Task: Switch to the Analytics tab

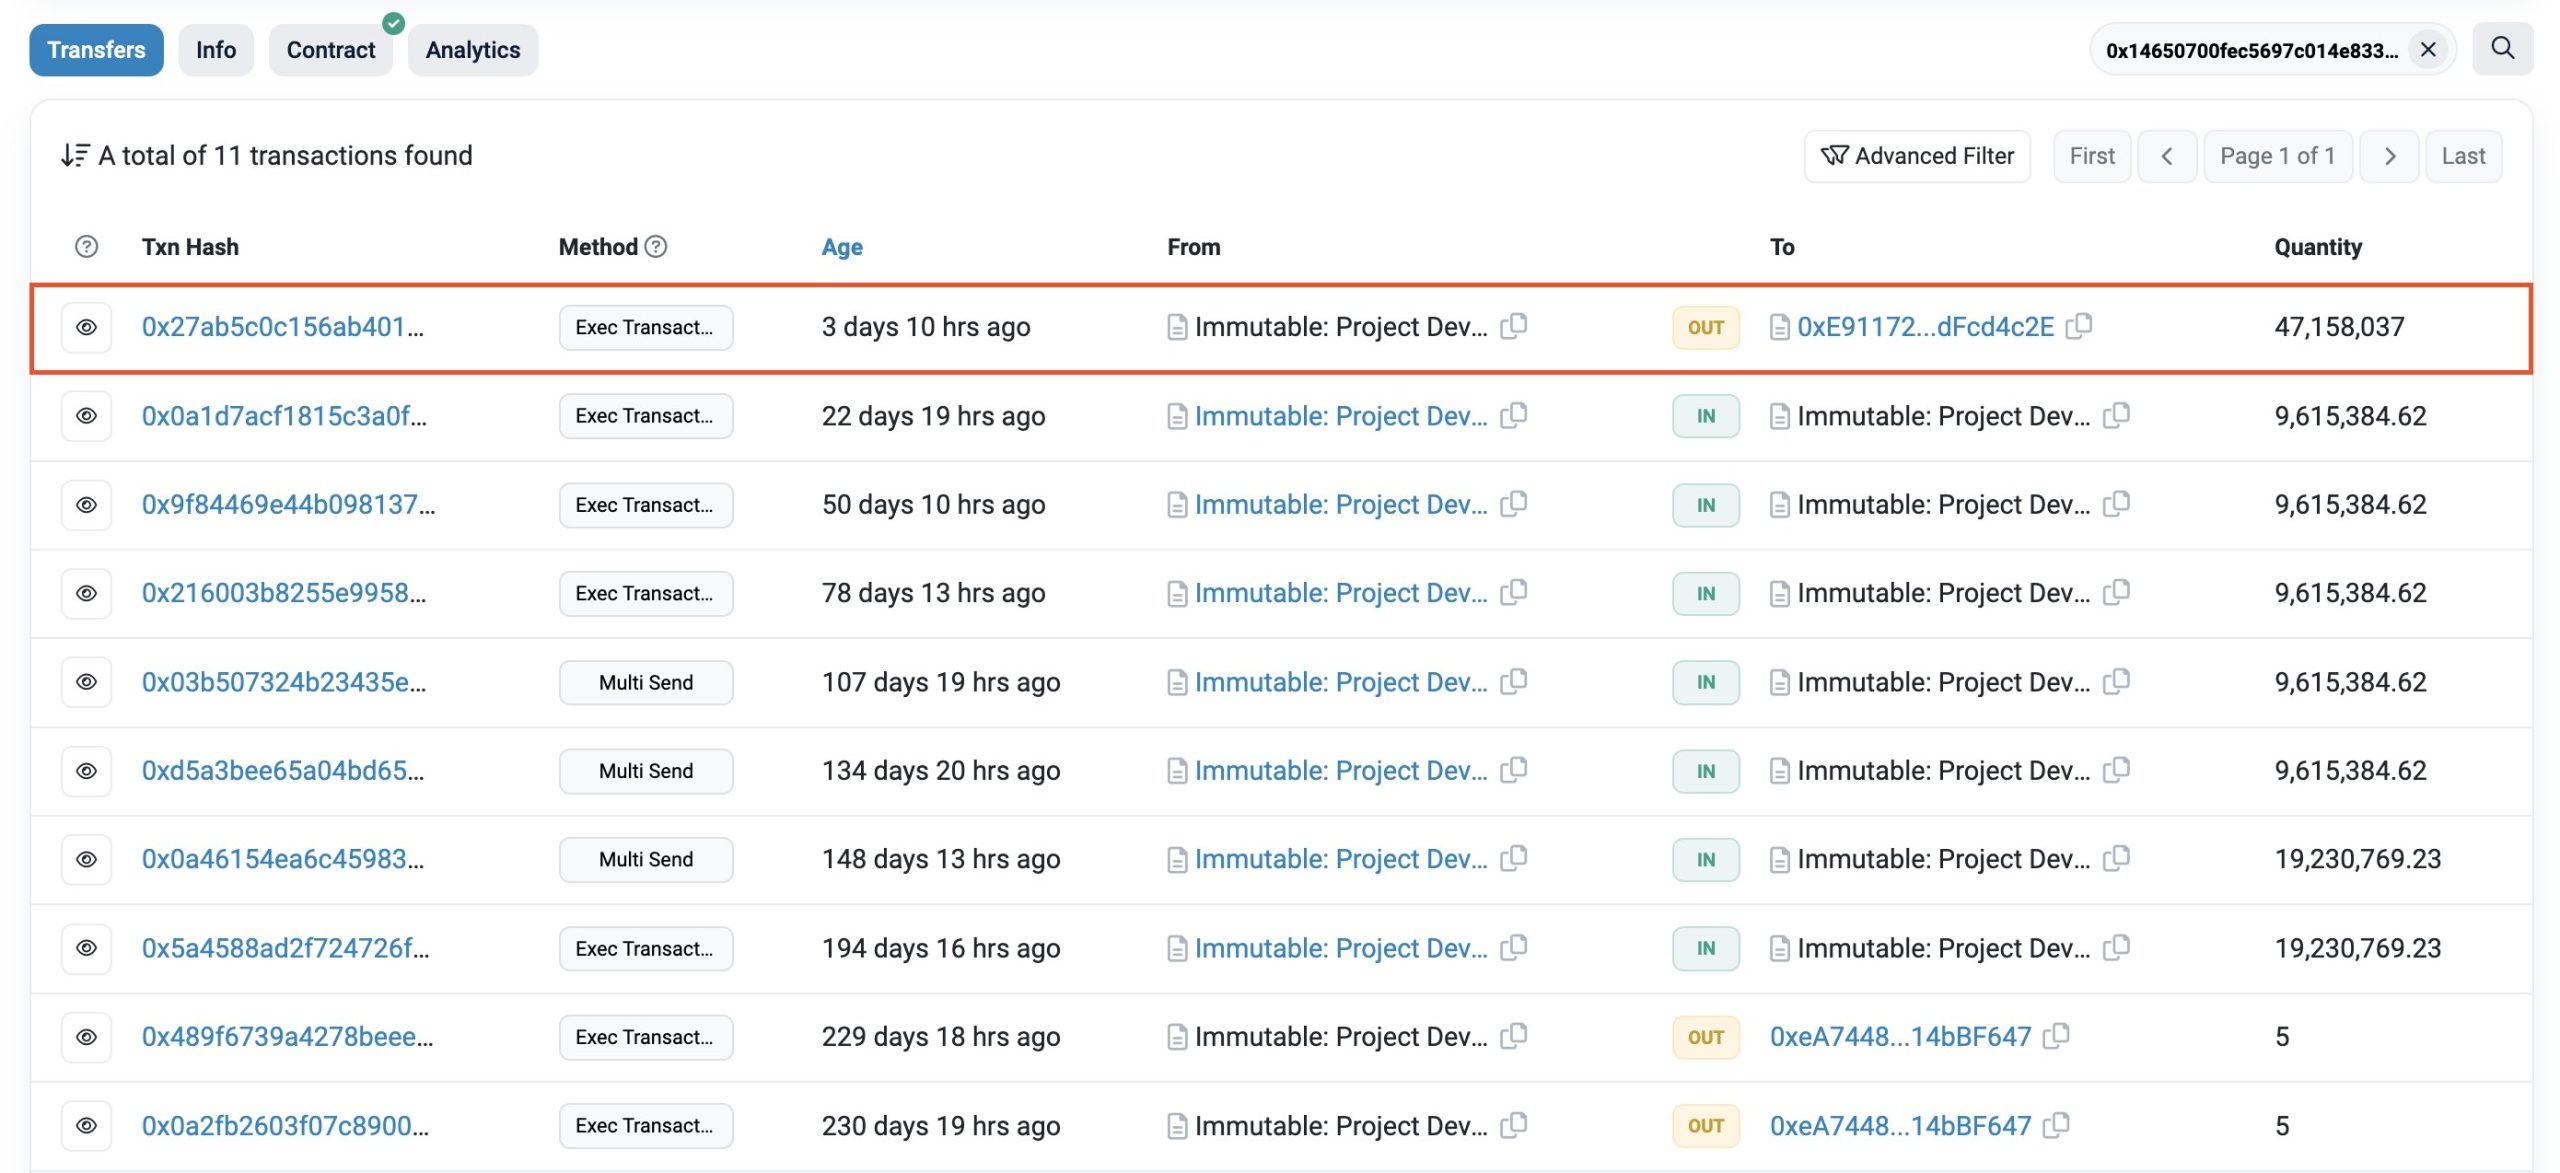Action: 473,50
